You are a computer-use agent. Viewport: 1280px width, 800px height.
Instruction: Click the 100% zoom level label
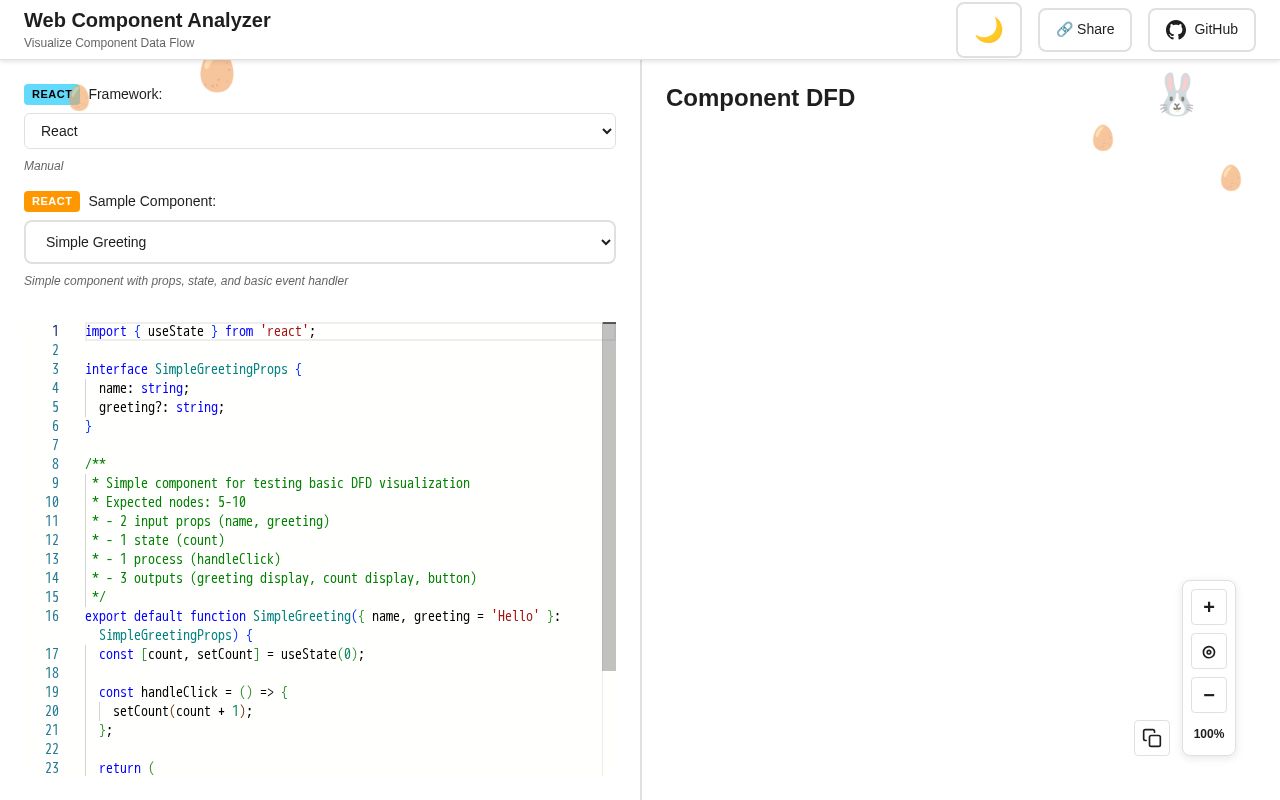coord(1209,734)
